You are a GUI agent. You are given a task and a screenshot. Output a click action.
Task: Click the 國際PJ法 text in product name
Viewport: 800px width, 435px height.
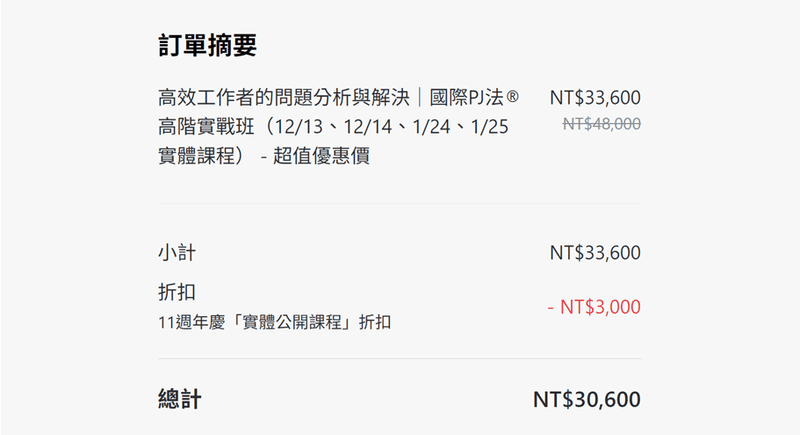tap(475, 98)
